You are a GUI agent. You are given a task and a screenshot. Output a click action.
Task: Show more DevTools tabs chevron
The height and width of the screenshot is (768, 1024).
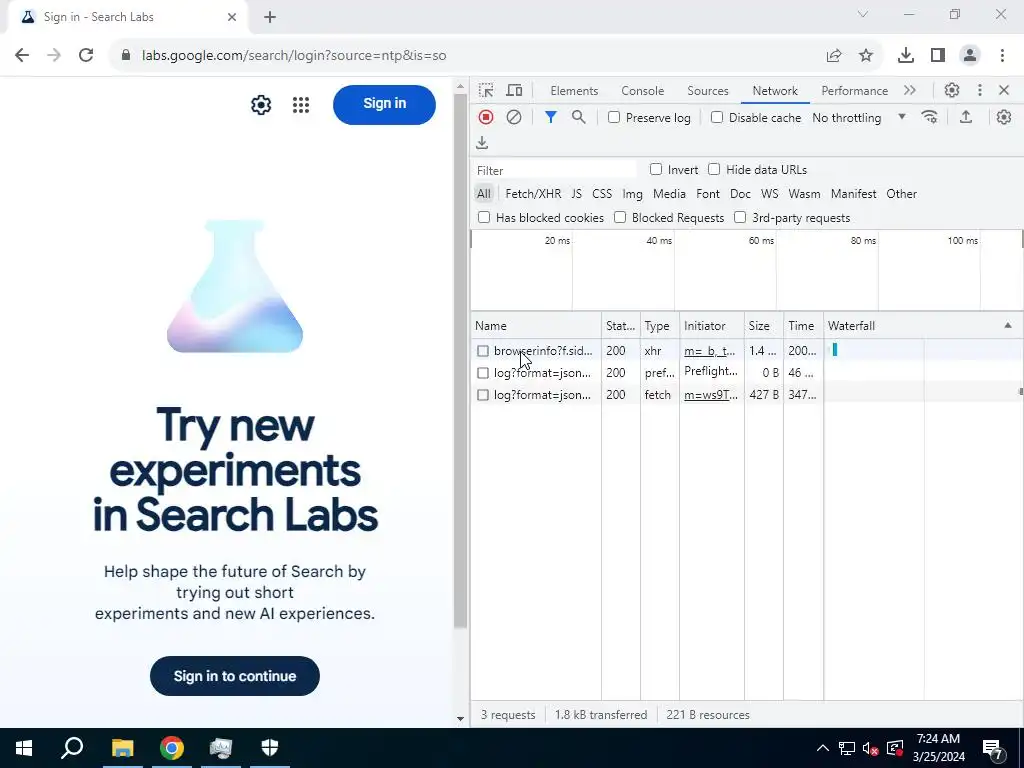[x=910, y=90]
